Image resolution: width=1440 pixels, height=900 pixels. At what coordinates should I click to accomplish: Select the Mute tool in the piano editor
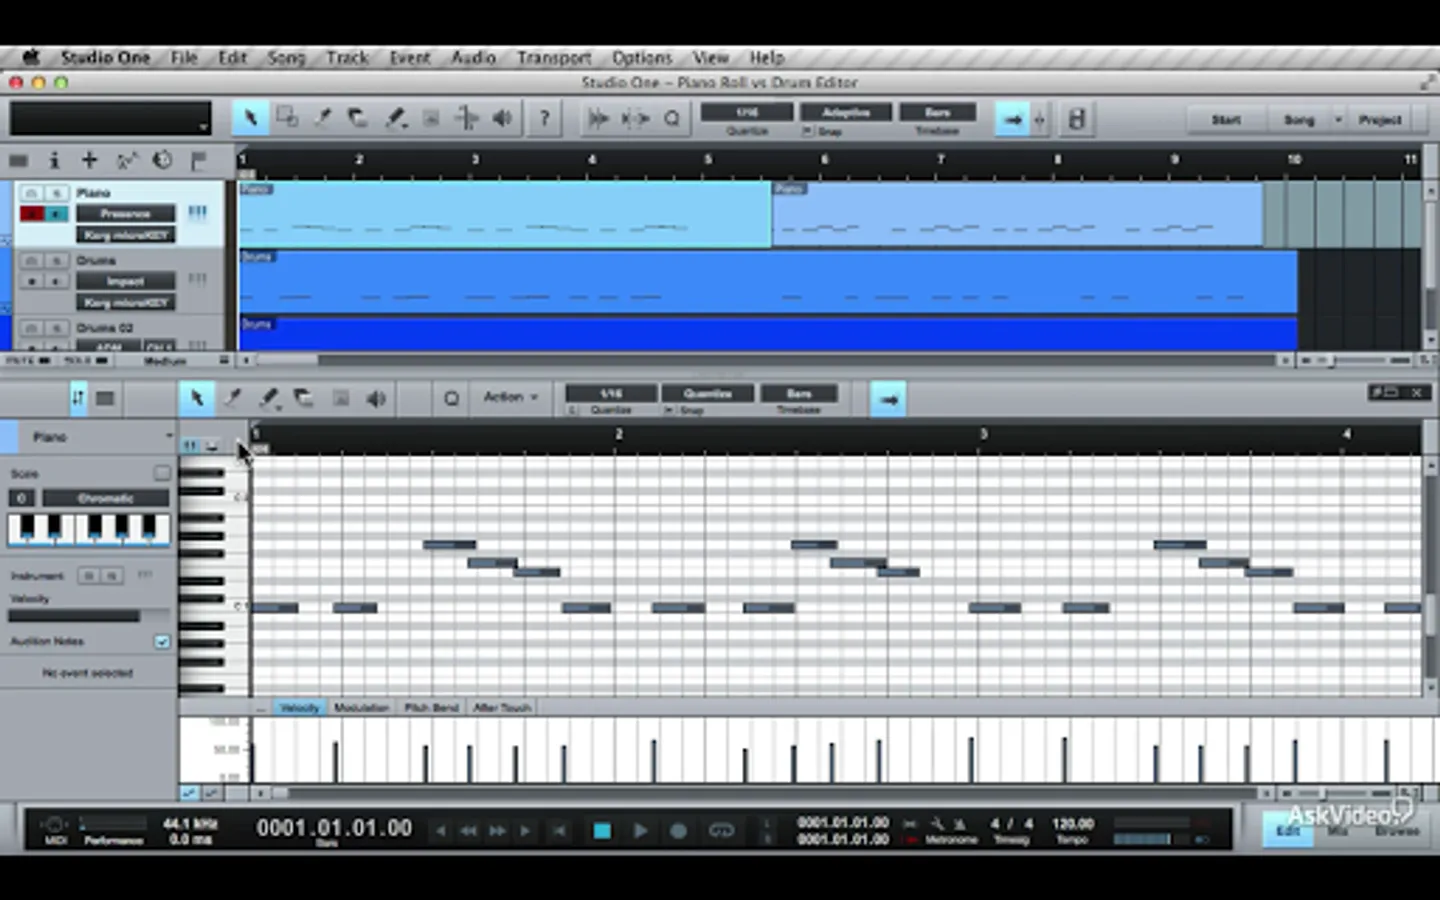coord(341,398)
